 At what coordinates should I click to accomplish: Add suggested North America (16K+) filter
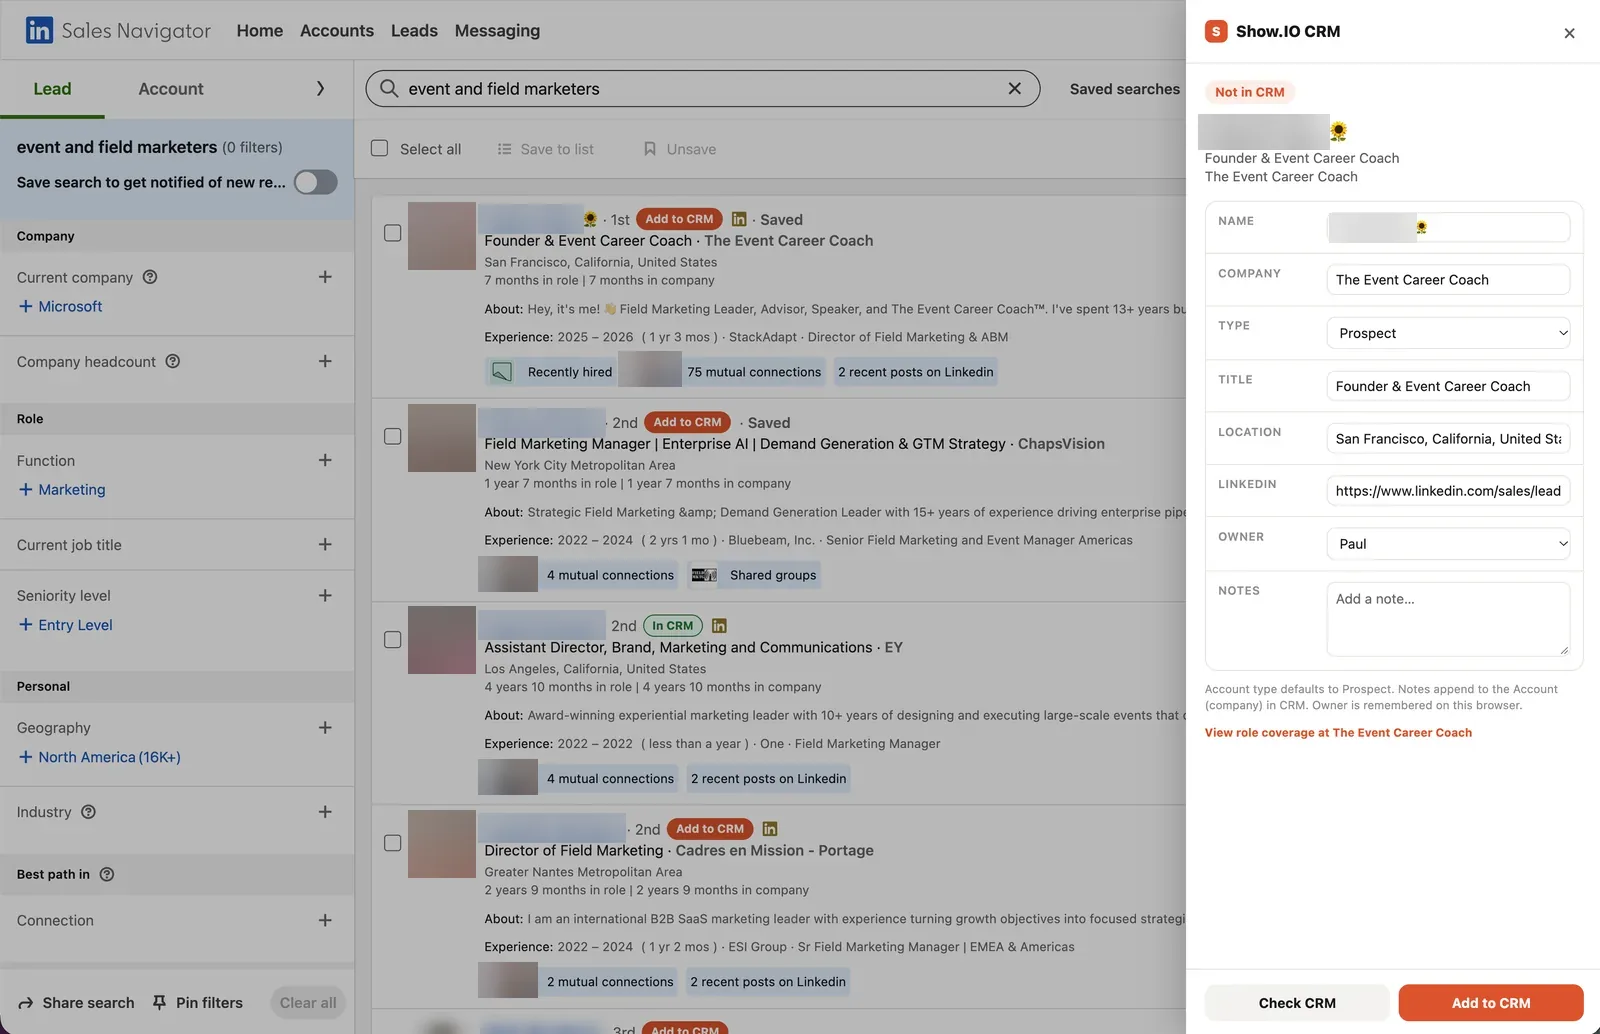coord(99,757)
